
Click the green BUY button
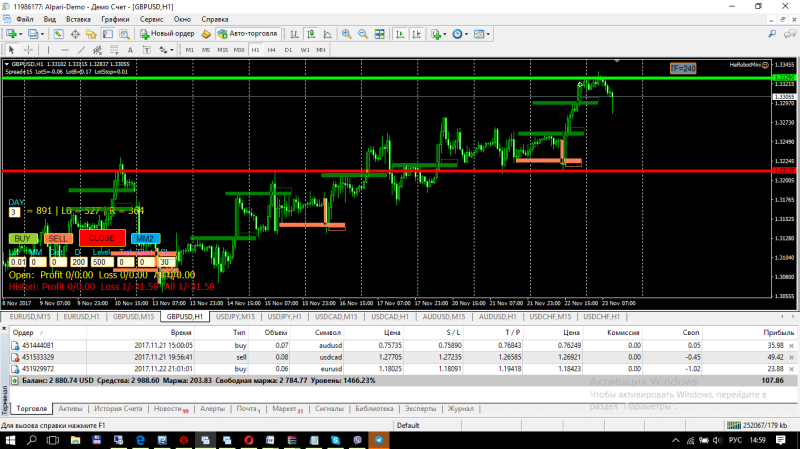click(x=22, y=238)
